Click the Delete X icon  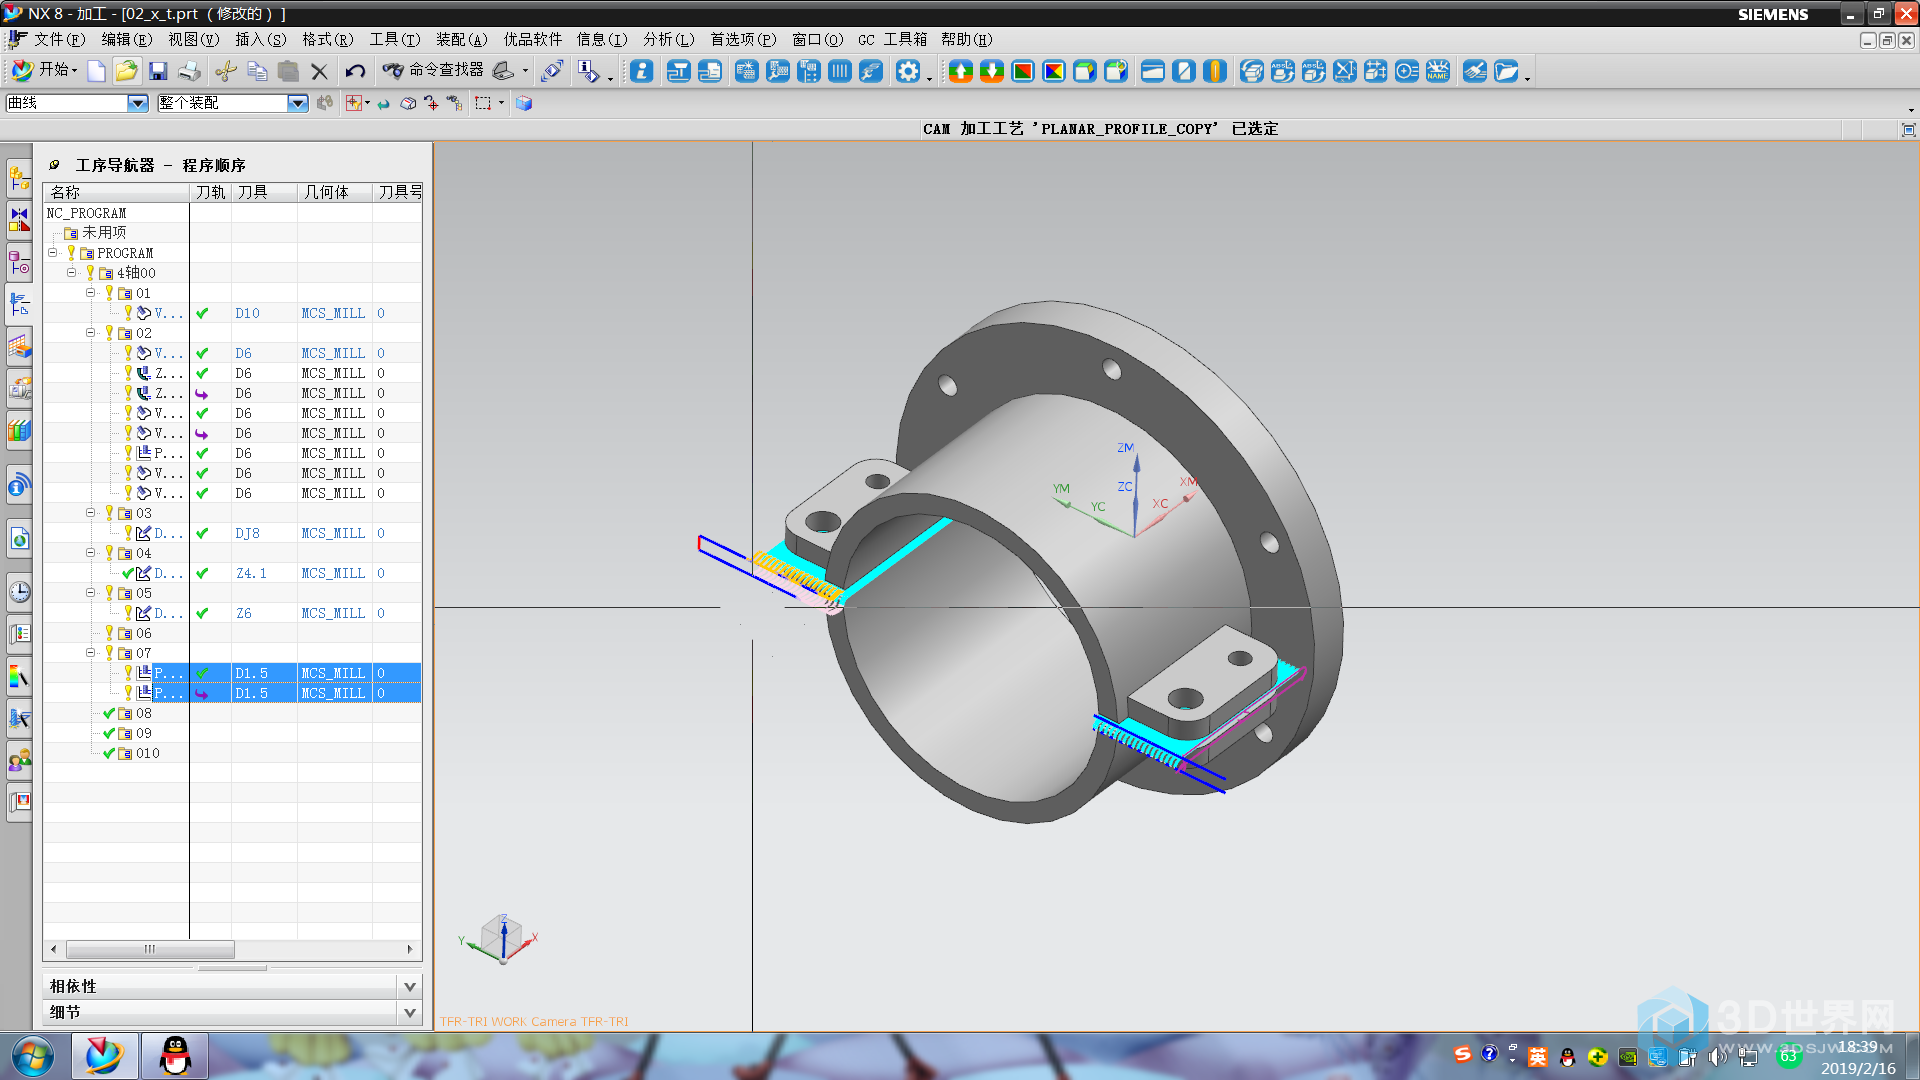319,71
